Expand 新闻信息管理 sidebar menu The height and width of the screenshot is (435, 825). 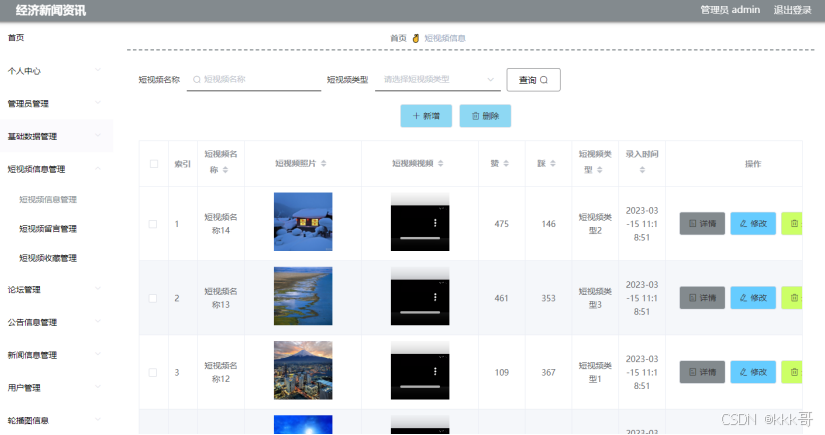(x=55, y=355)
